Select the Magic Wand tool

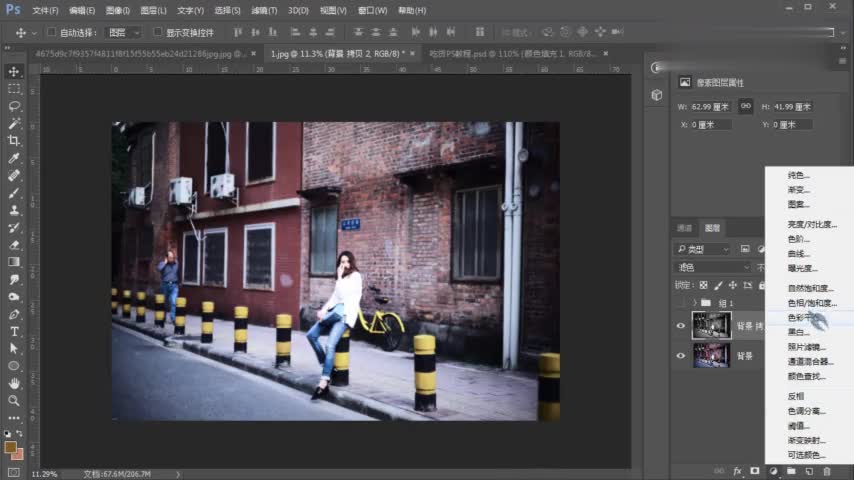tap(14, 123)
